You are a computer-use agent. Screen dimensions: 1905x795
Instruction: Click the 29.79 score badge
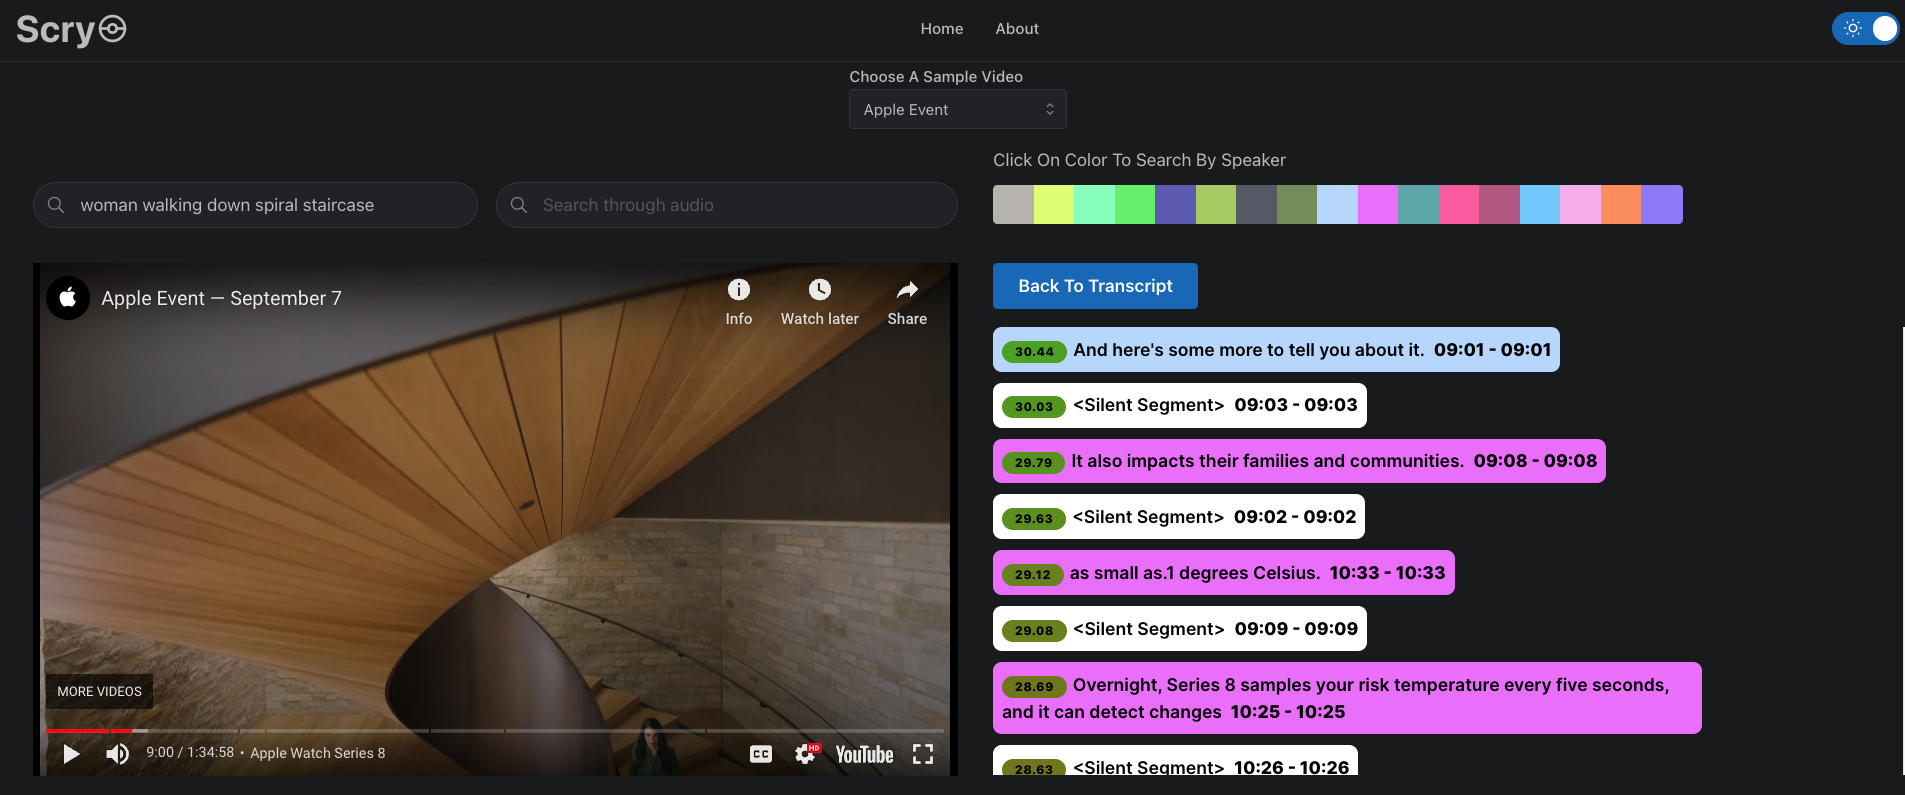tap(1033, 462)
